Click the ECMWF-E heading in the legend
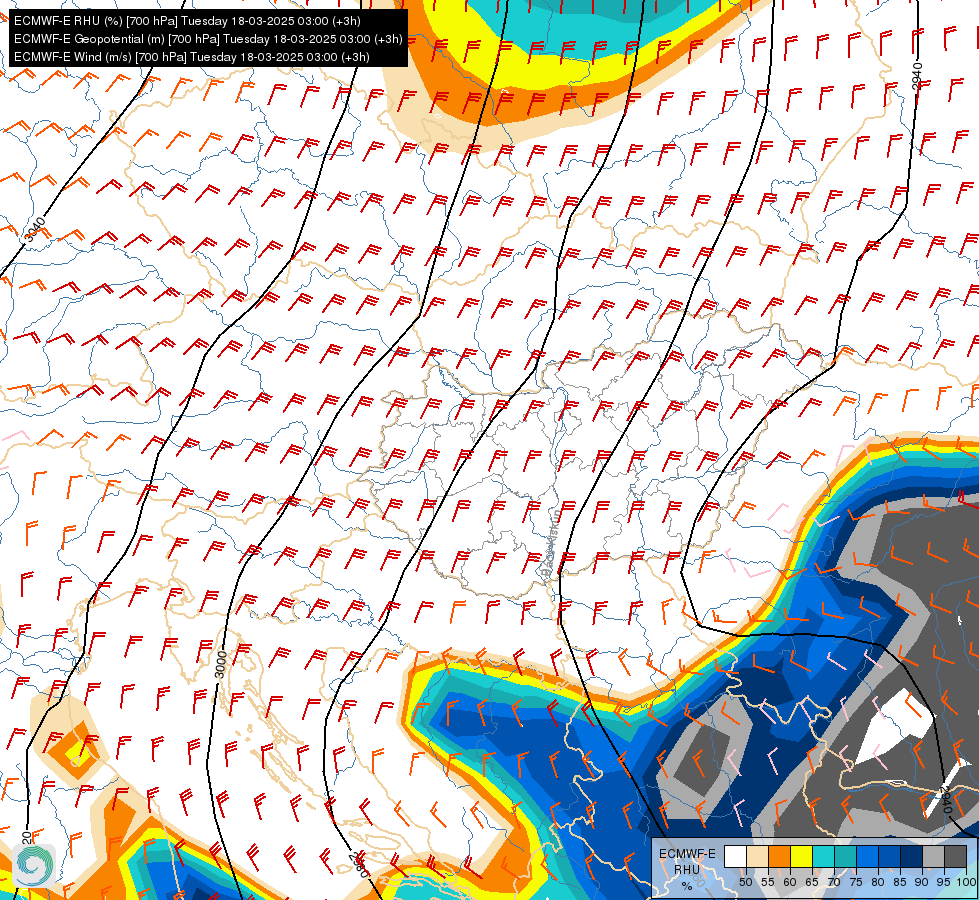979x900 pixels. [687, 854]
